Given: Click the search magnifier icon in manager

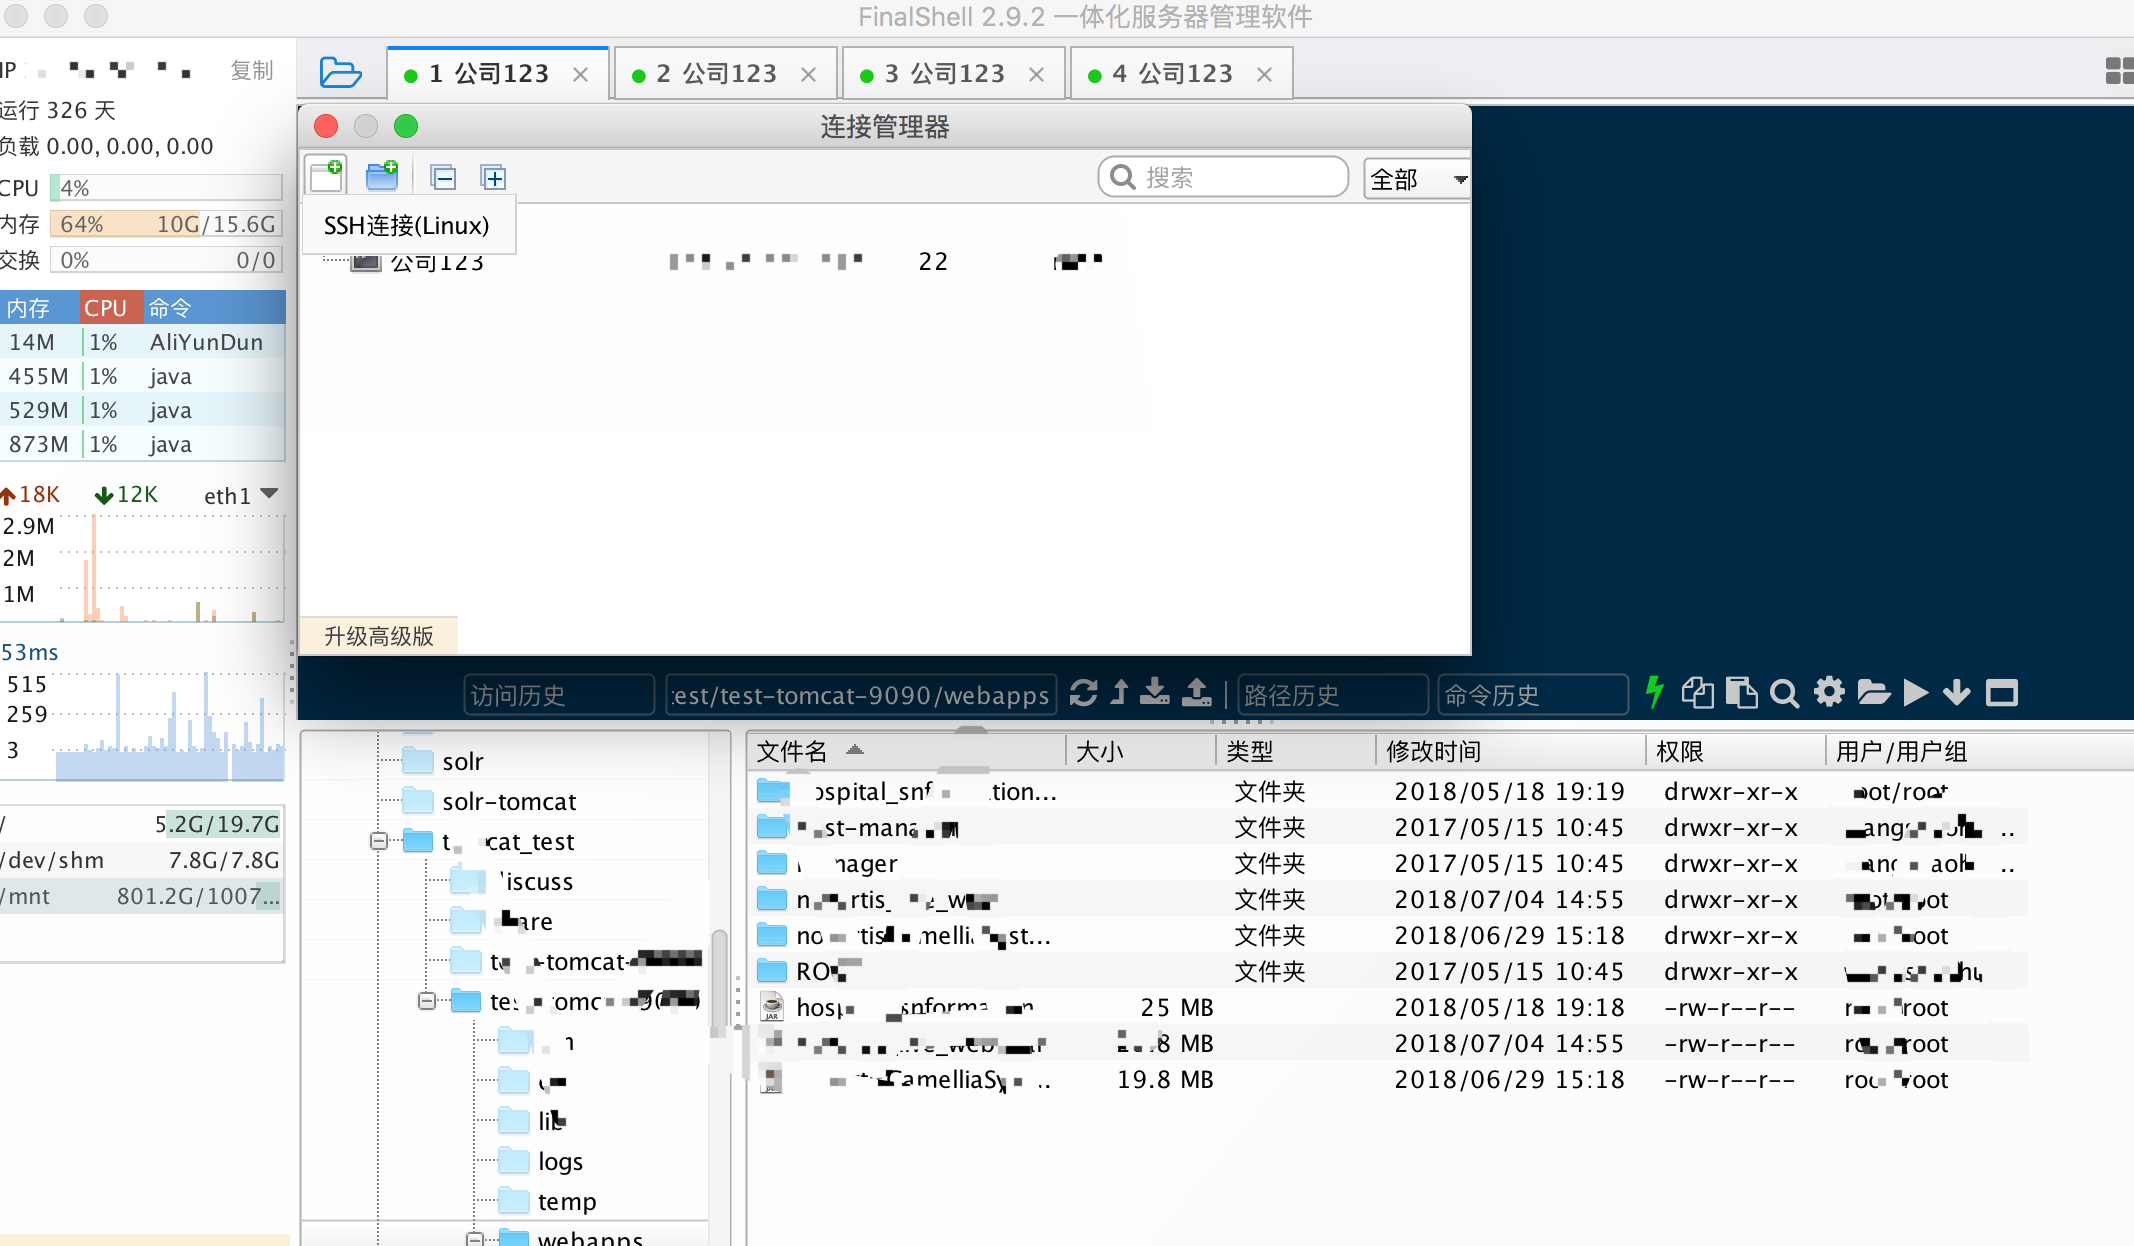Looking at the screenshot, I should (1123, 177).
